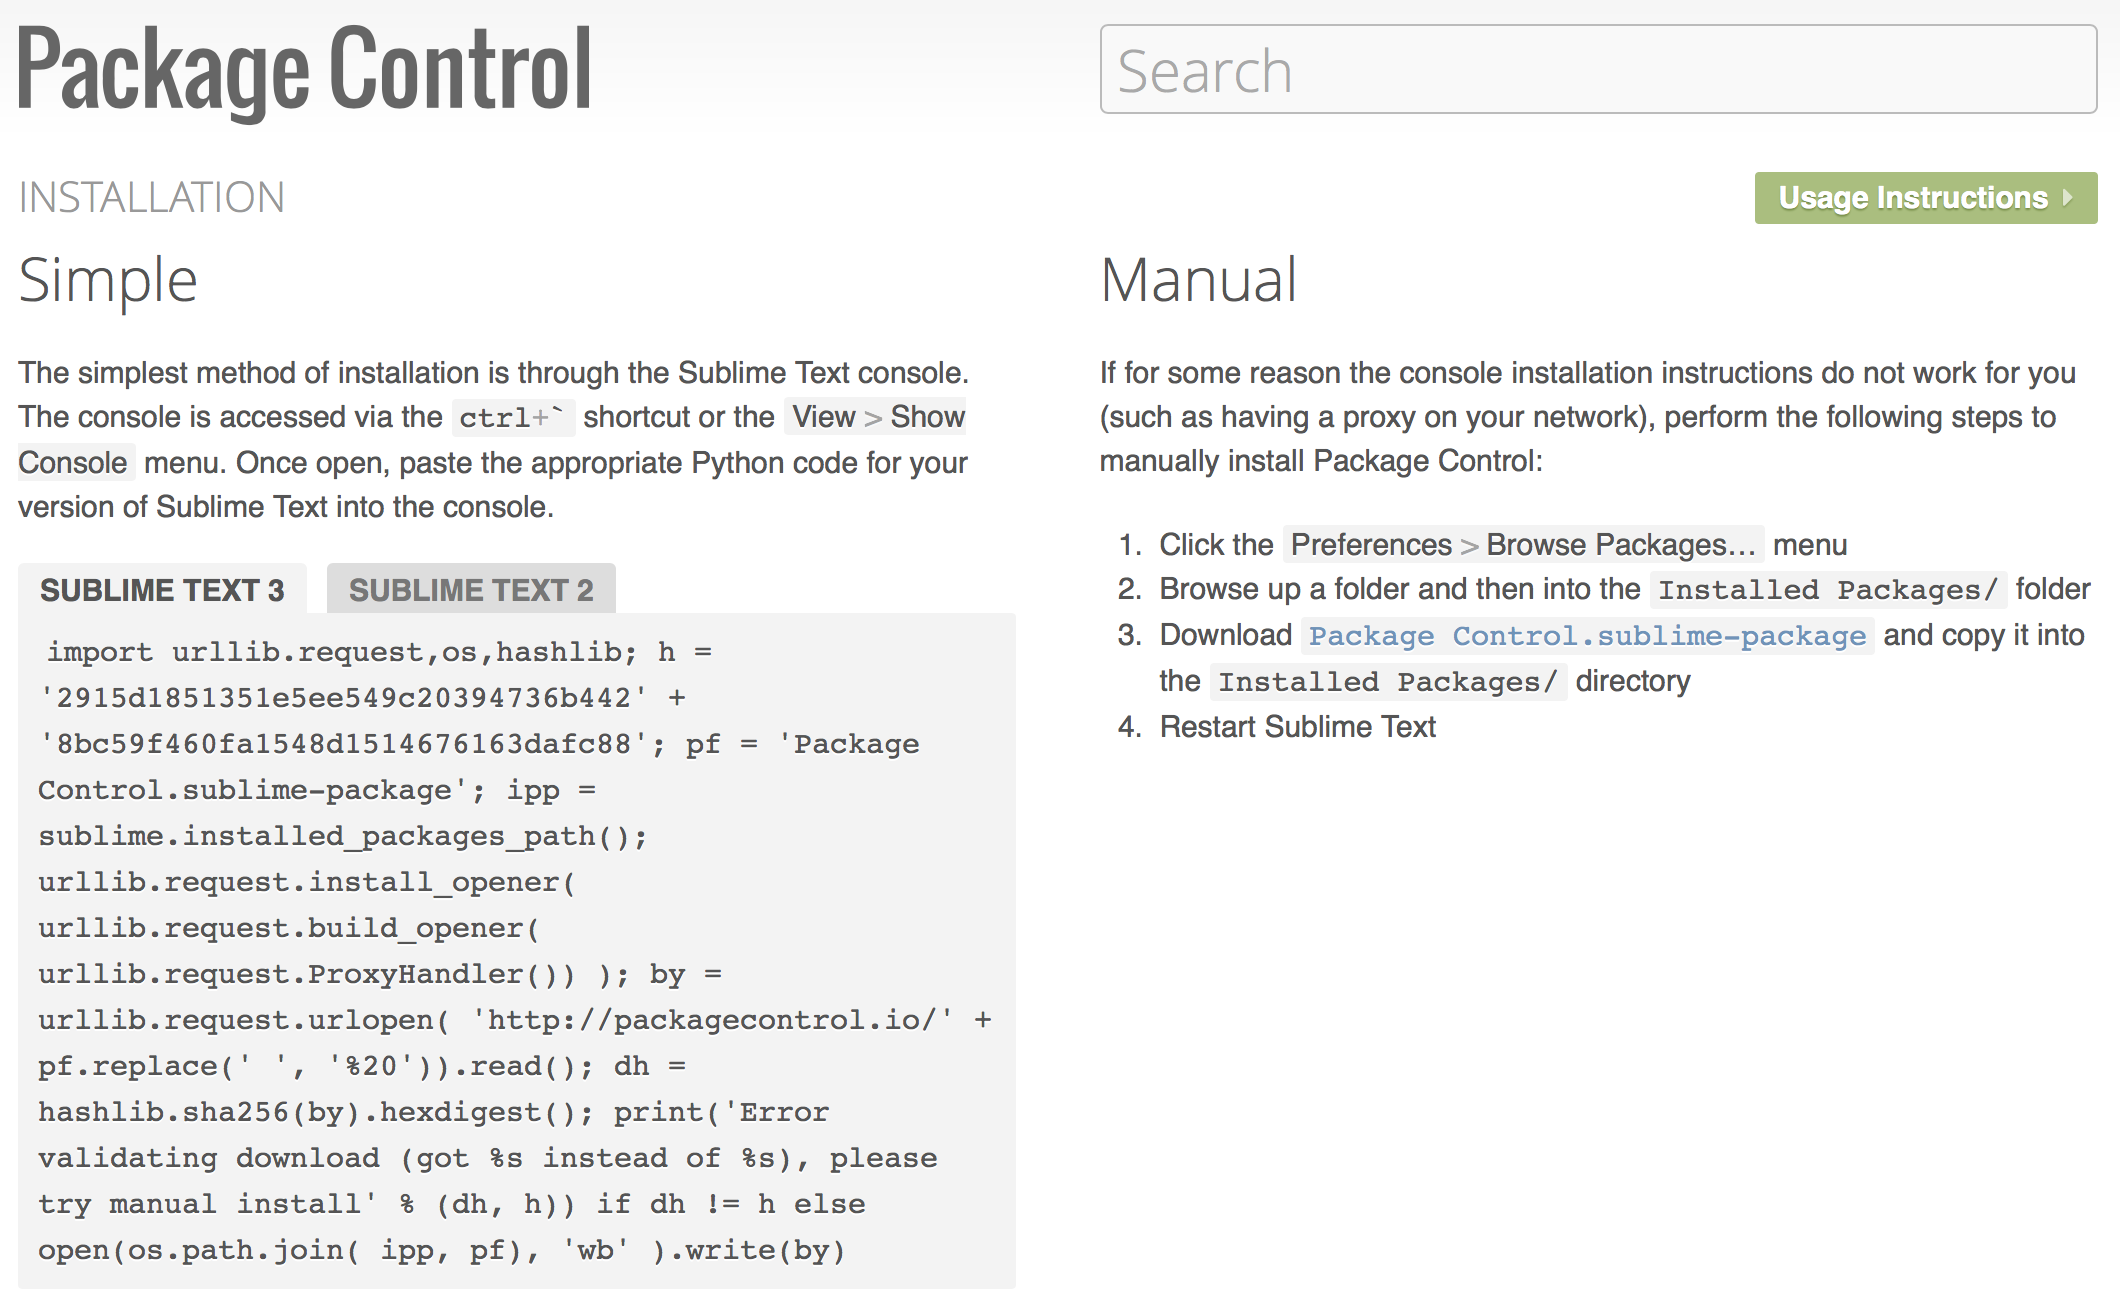
Task: Switch to the Sublime Text 3 tab
Action: [x=162, y=590]
